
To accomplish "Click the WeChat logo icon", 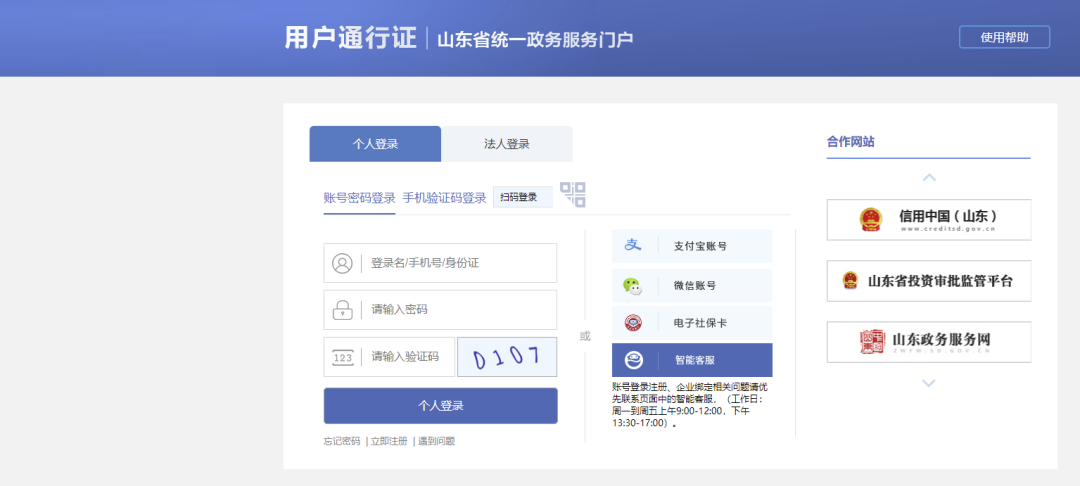I will (x=632, y=285).
